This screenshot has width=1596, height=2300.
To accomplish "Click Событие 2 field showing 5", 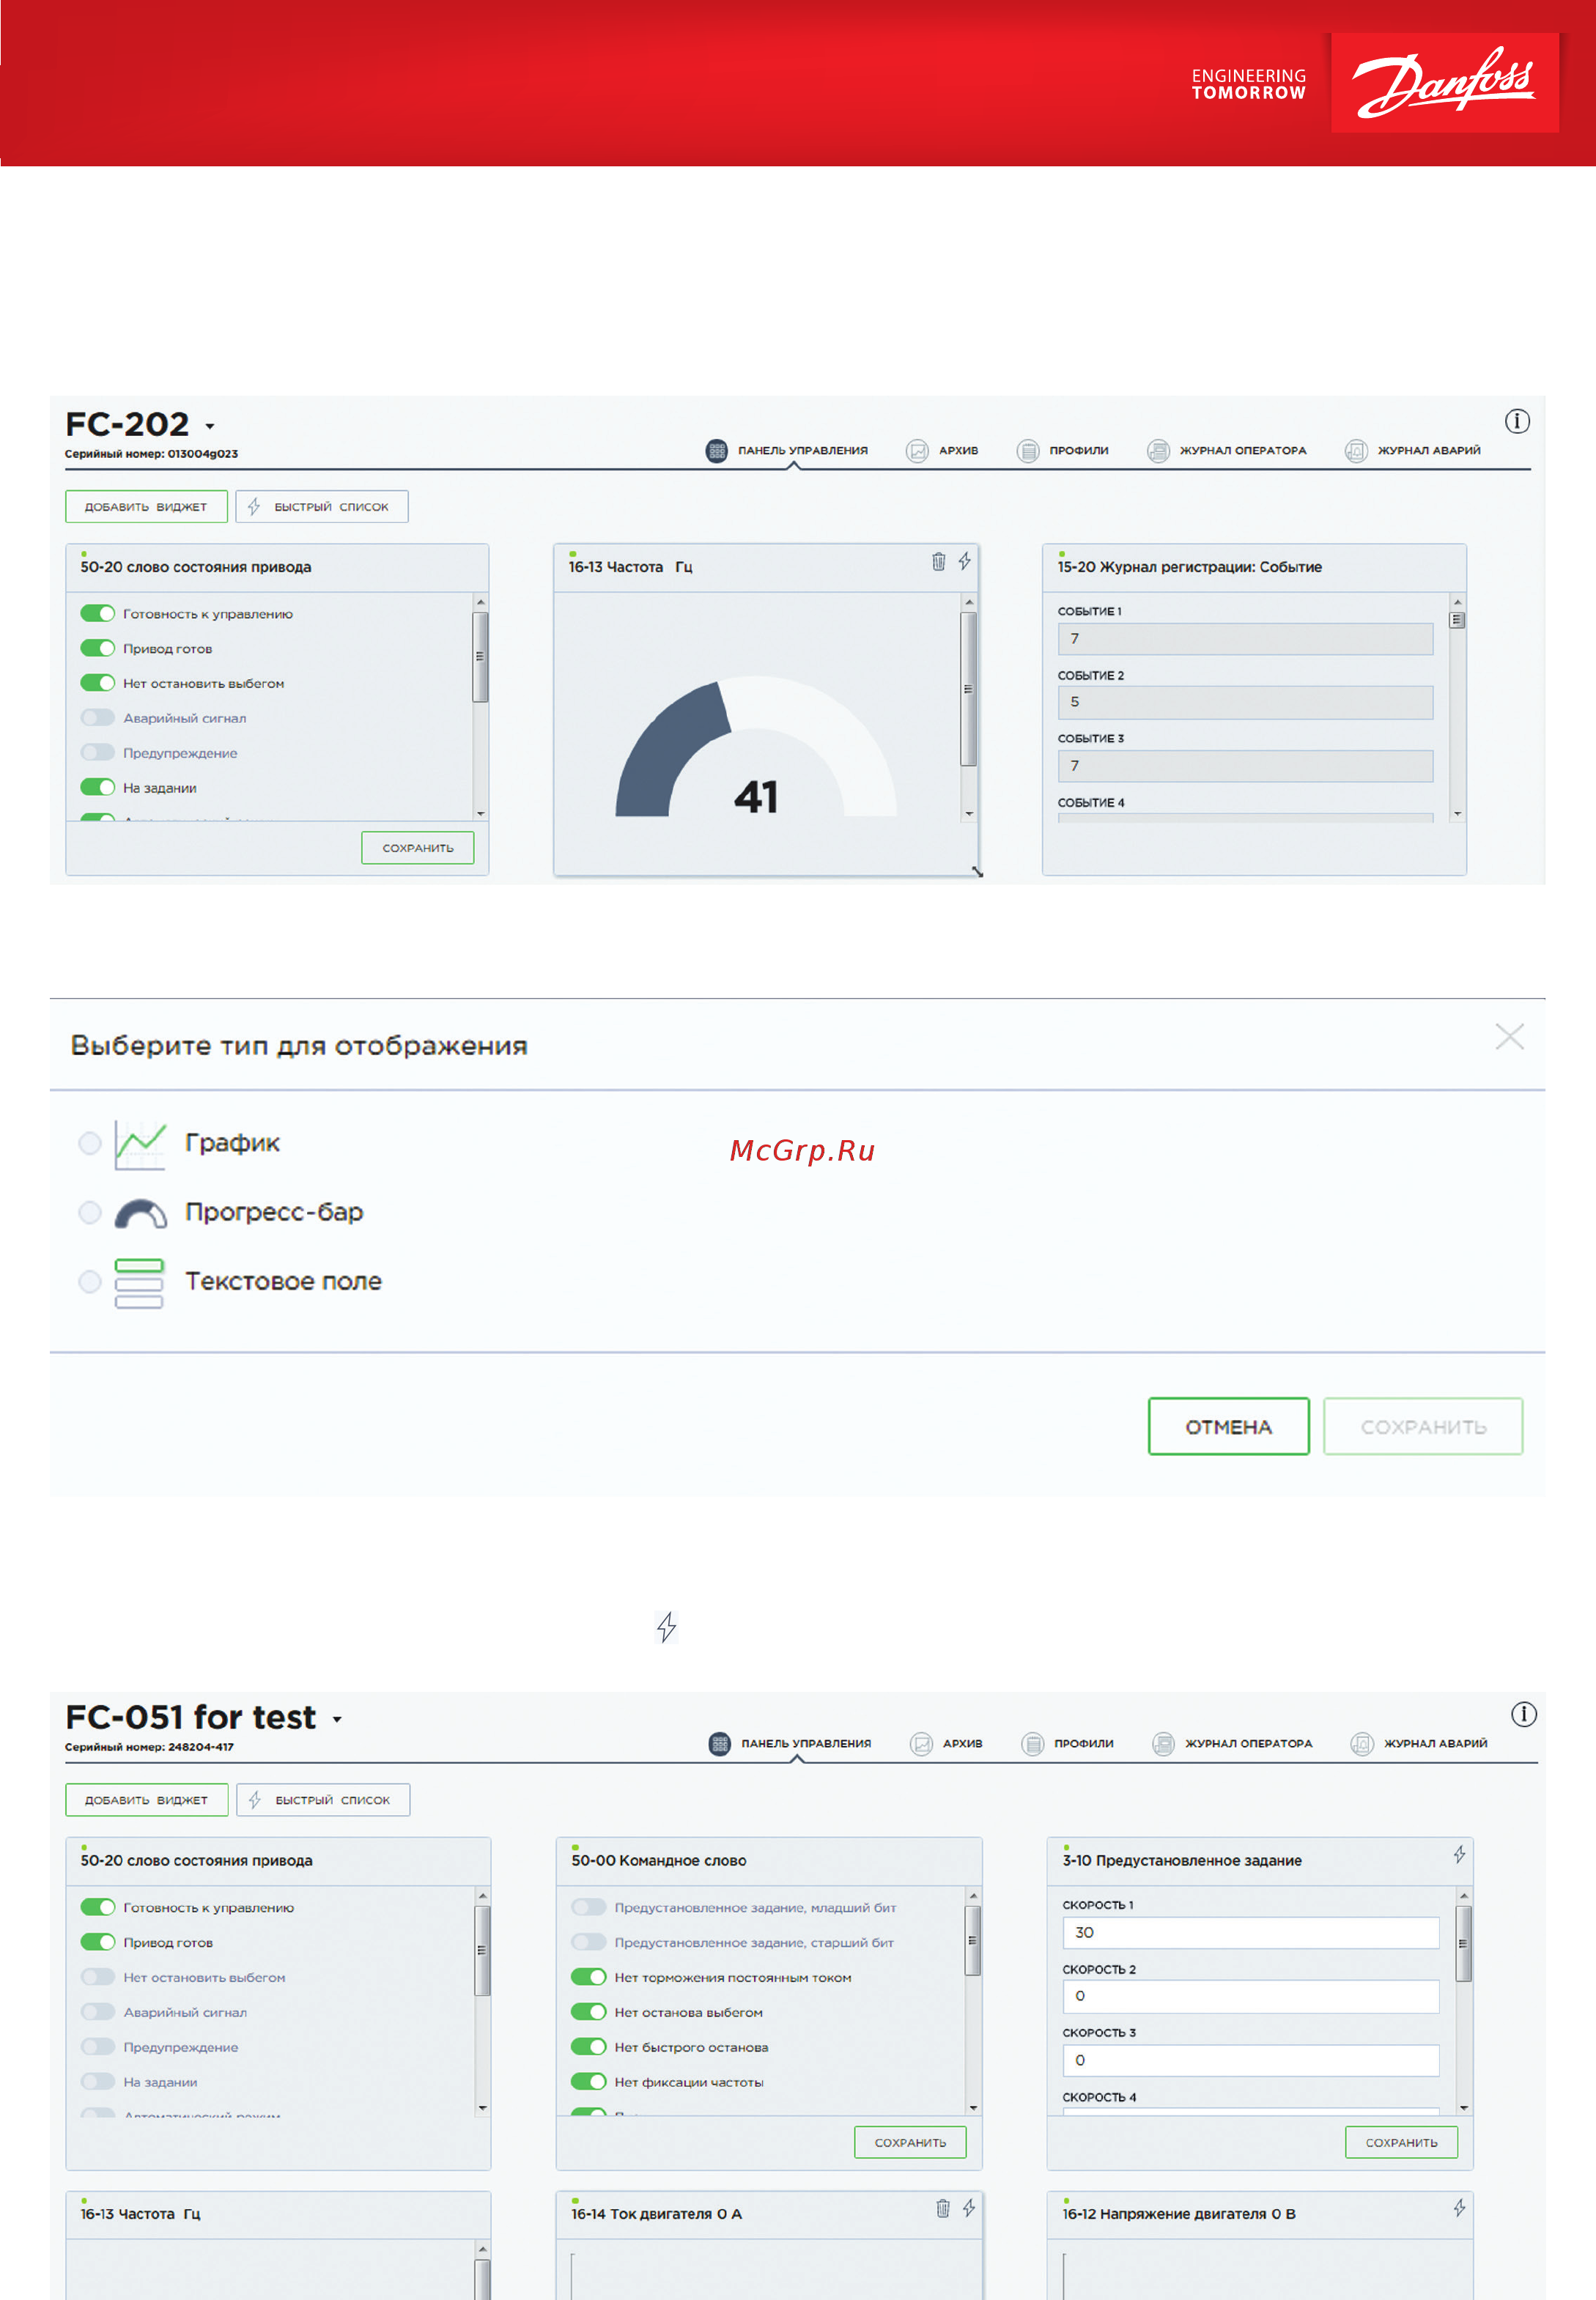I will pyautogui.click(x=1245, y=702).
